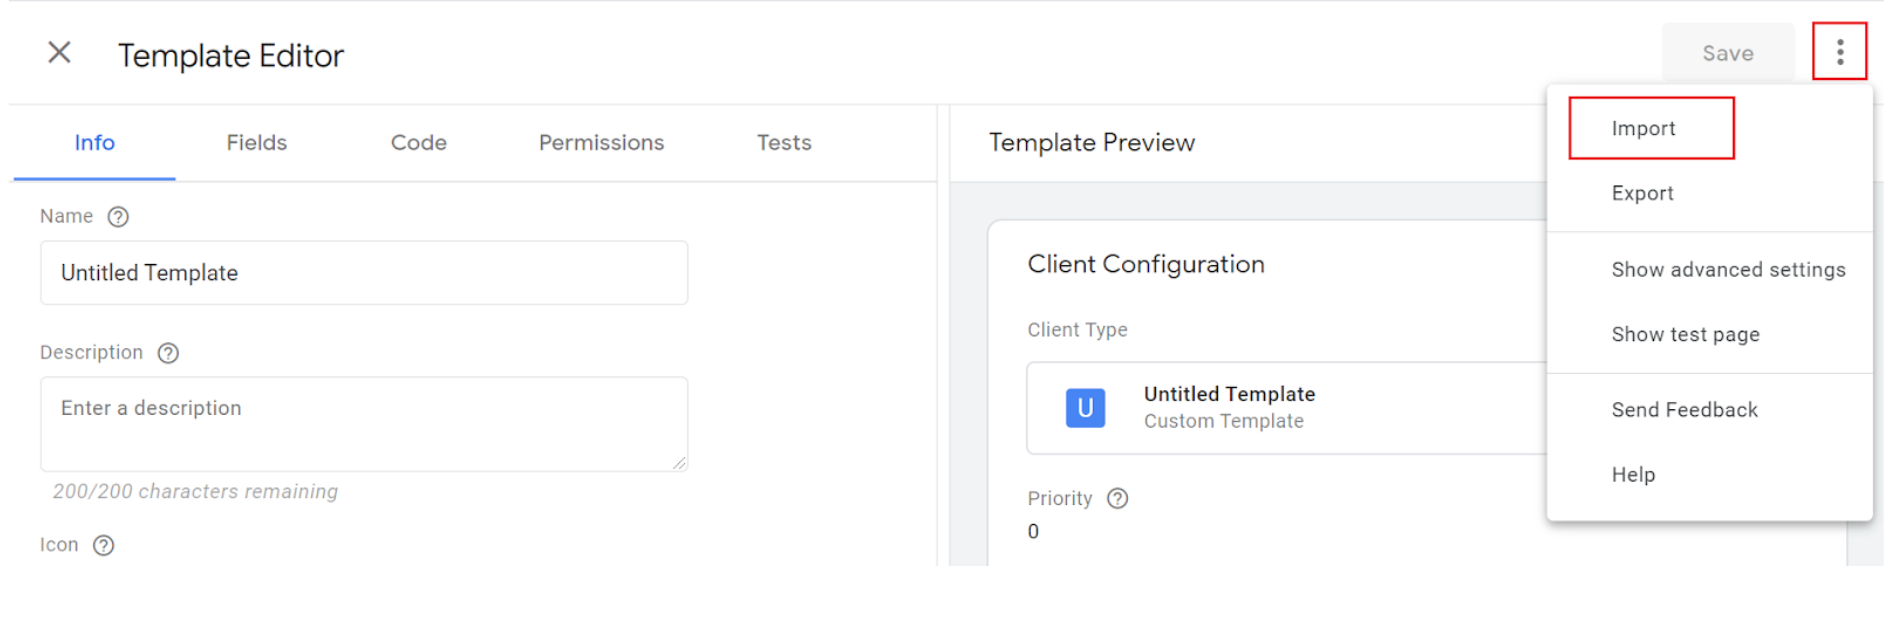Click Send Feedback in the menu
Viewport: 1886px width, 640px height.
[1684, 410]
